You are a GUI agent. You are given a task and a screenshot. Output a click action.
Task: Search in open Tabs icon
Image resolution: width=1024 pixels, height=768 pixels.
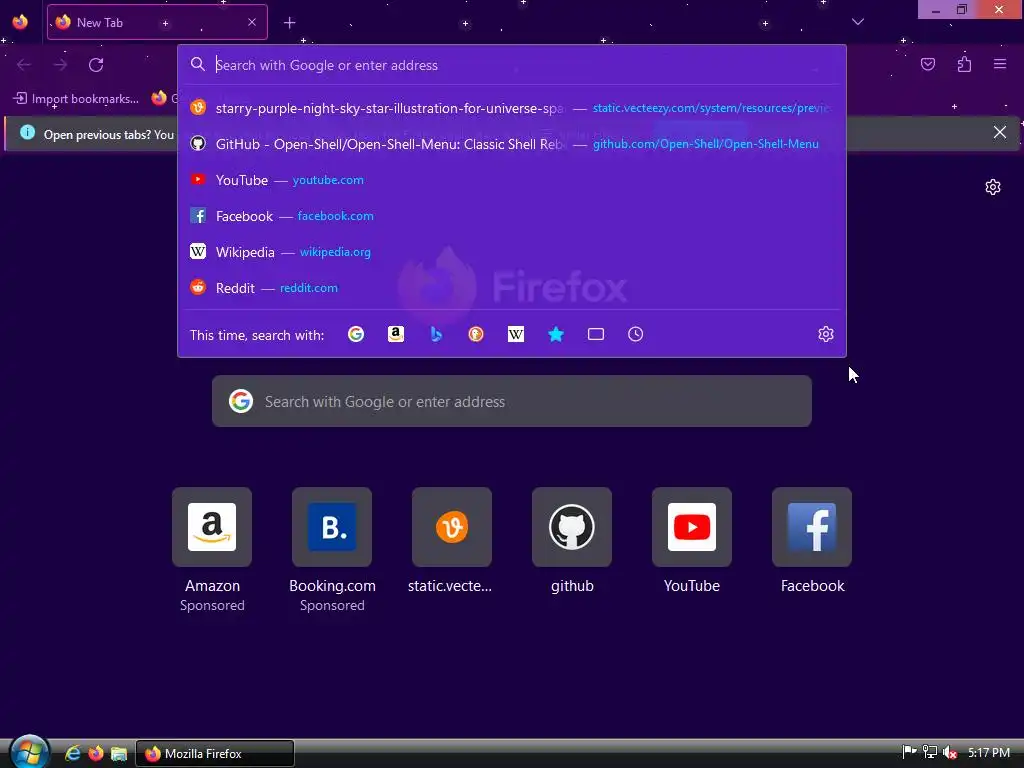click(x=596, y=334)
